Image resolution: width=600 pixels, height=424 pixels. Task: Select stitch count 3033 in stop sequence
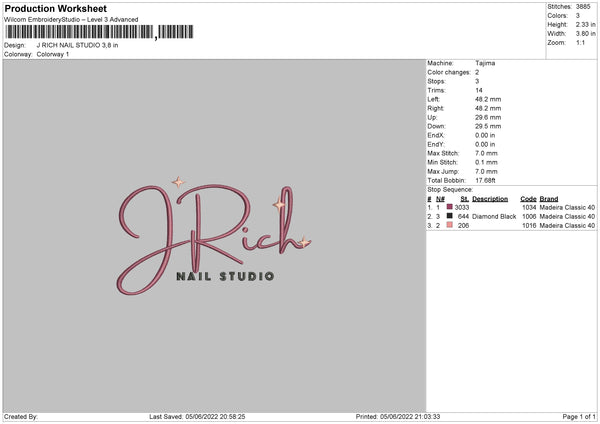pos(462,207)
